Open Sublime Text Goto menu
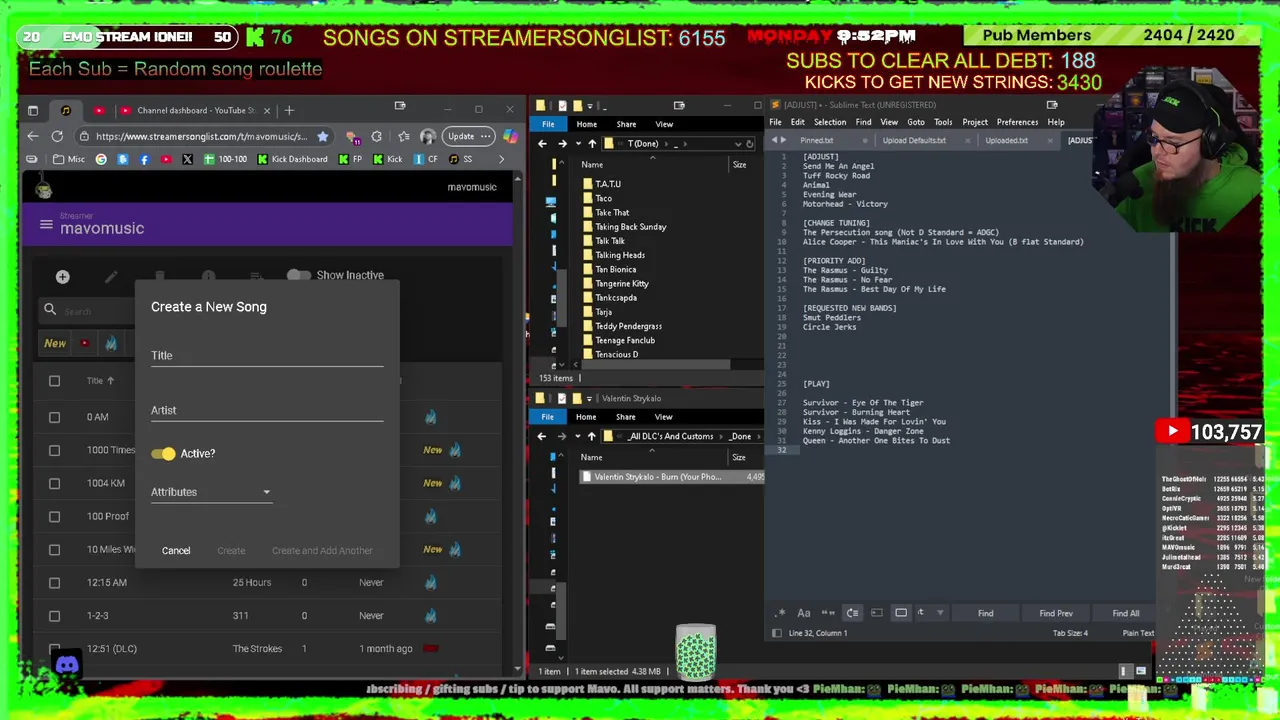The height and width of the screenshot is (720, 1280). click(916, 122)
